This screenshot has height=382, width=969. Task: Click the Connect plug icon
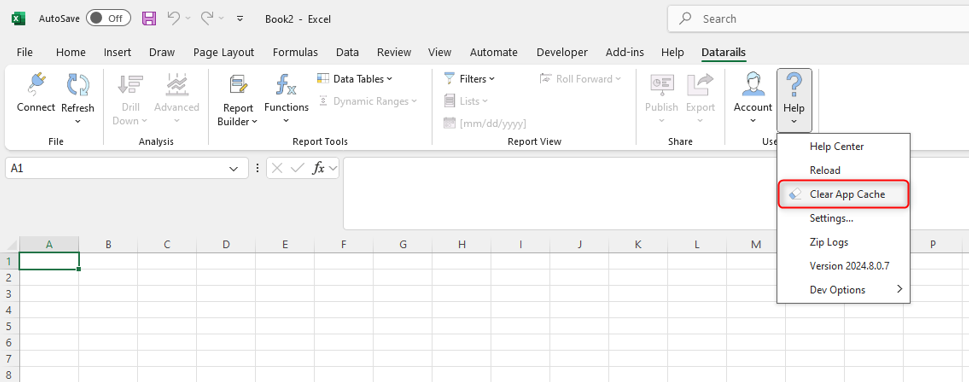pos(36,84)
